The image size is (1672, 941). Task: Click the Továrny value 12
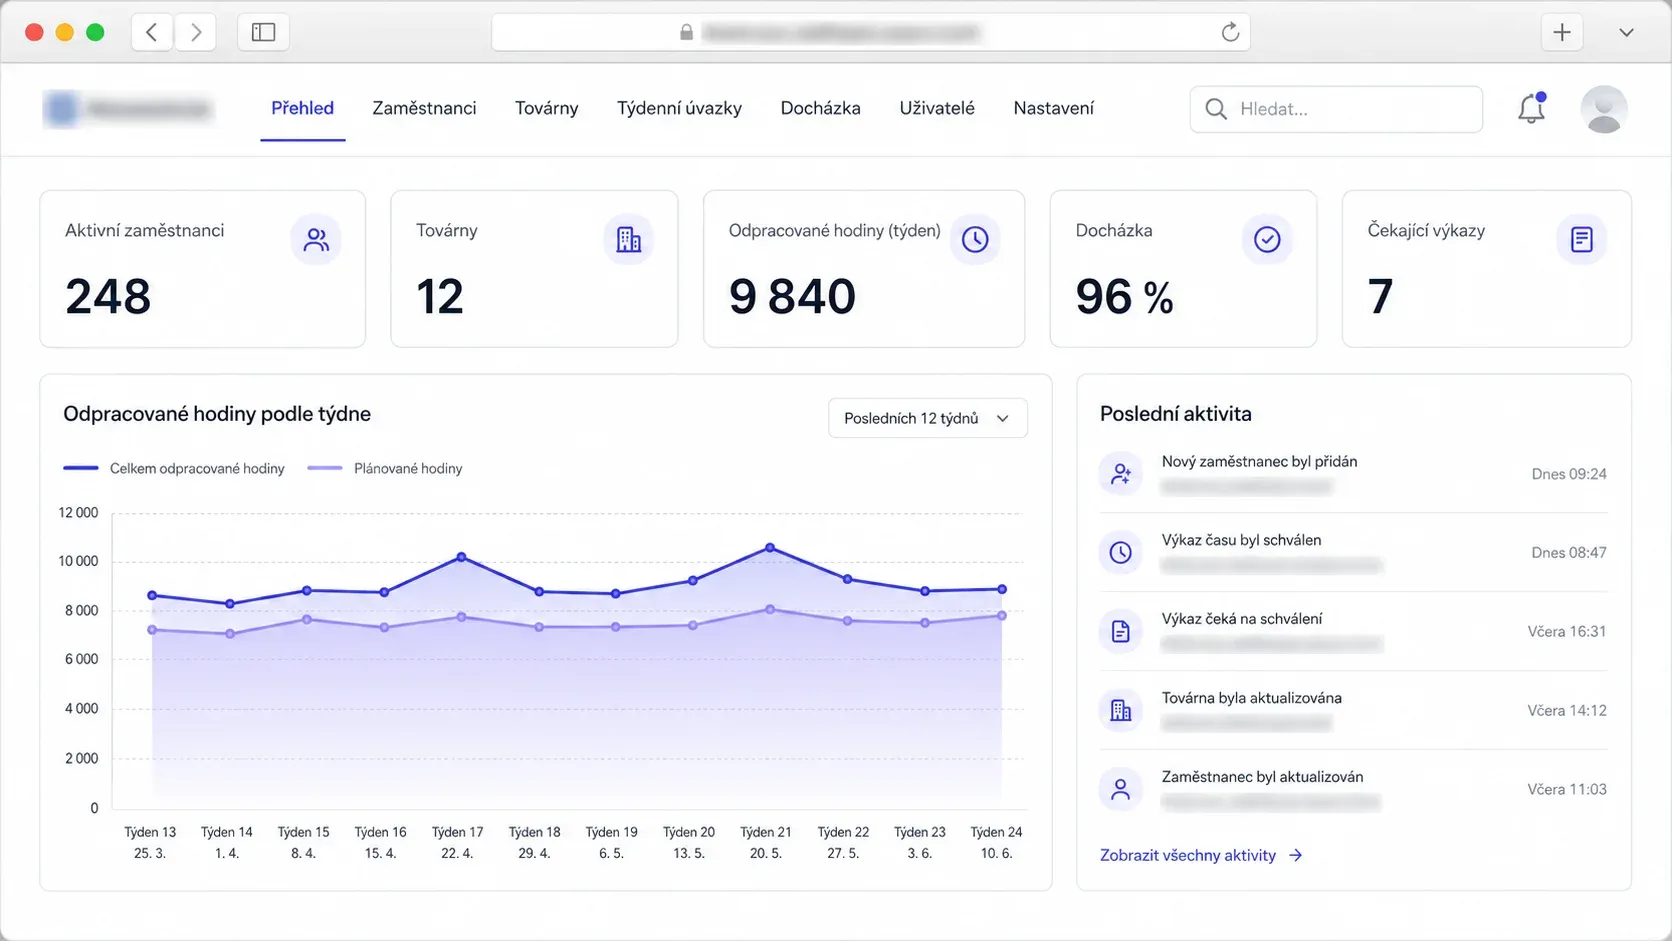pos(440,297)
